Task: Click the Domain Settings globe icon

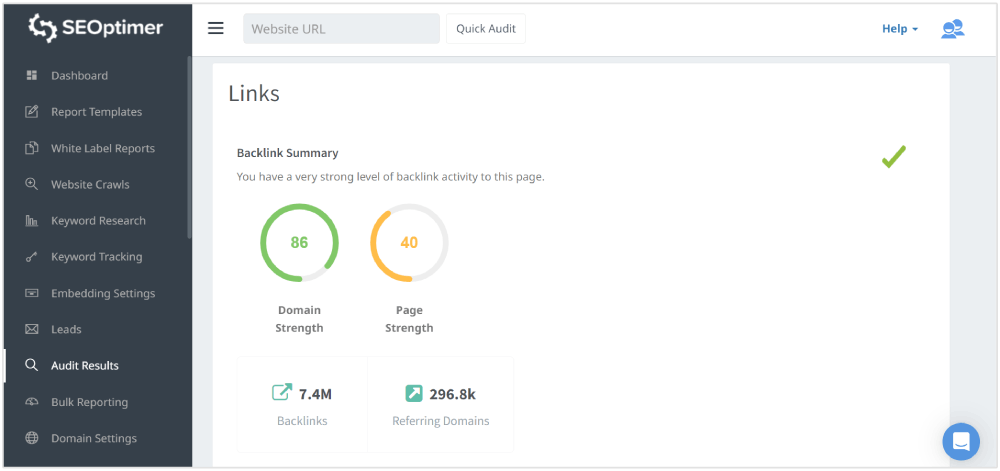Action: [x=32, y=438]
